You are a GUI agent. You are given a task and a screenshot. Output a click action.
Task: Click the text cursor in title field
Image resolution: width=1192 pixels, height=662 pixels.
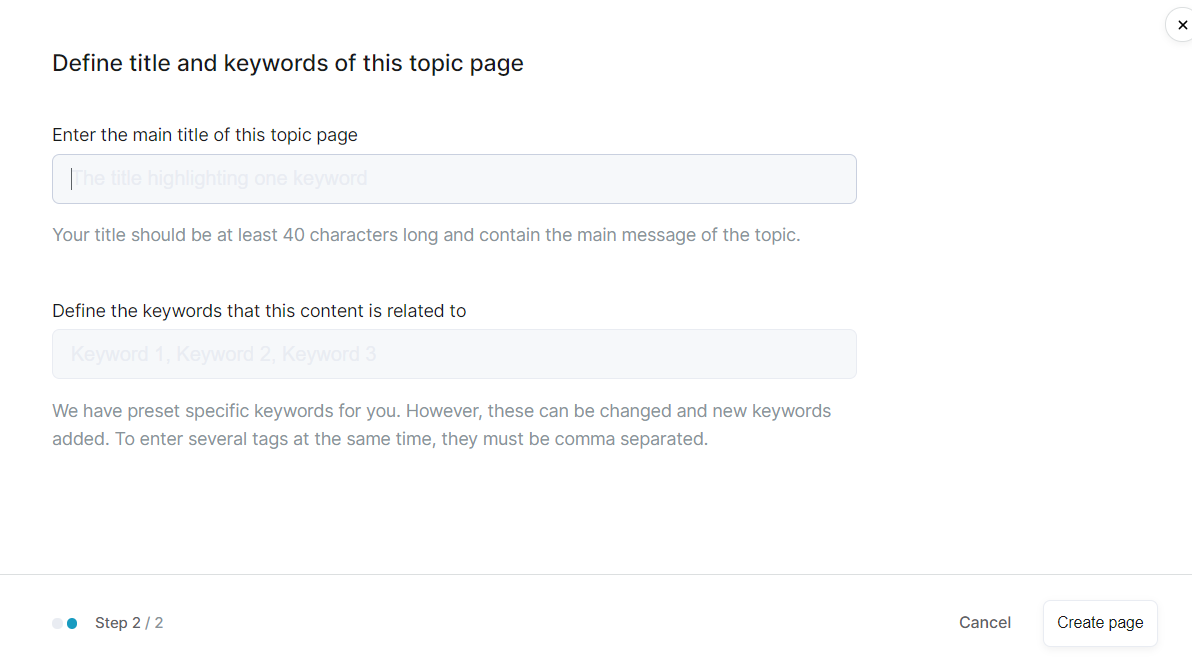(x=72, y=179)
